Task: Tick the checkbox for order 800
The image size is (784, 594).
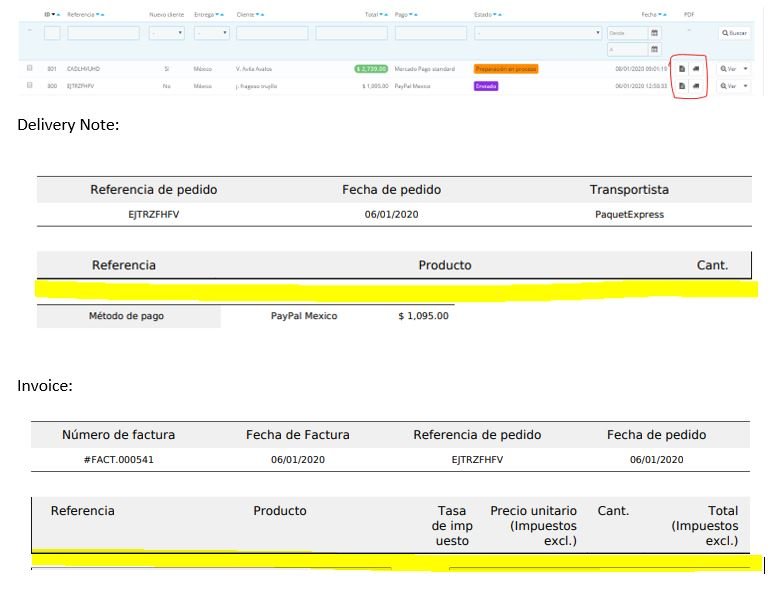Action: 30,85
